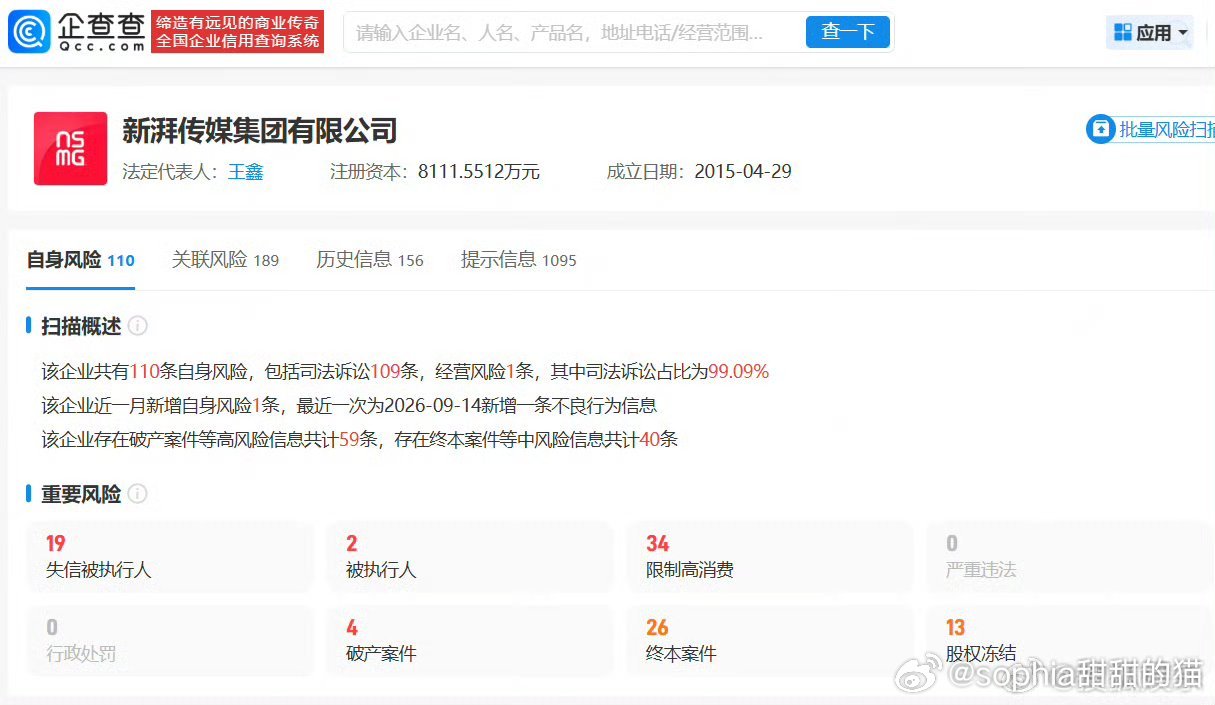The height and width of the screenshot is (705, 1215).
Task: Click the 批量风险扫描 shield icon
Action: coord(1100,129)
